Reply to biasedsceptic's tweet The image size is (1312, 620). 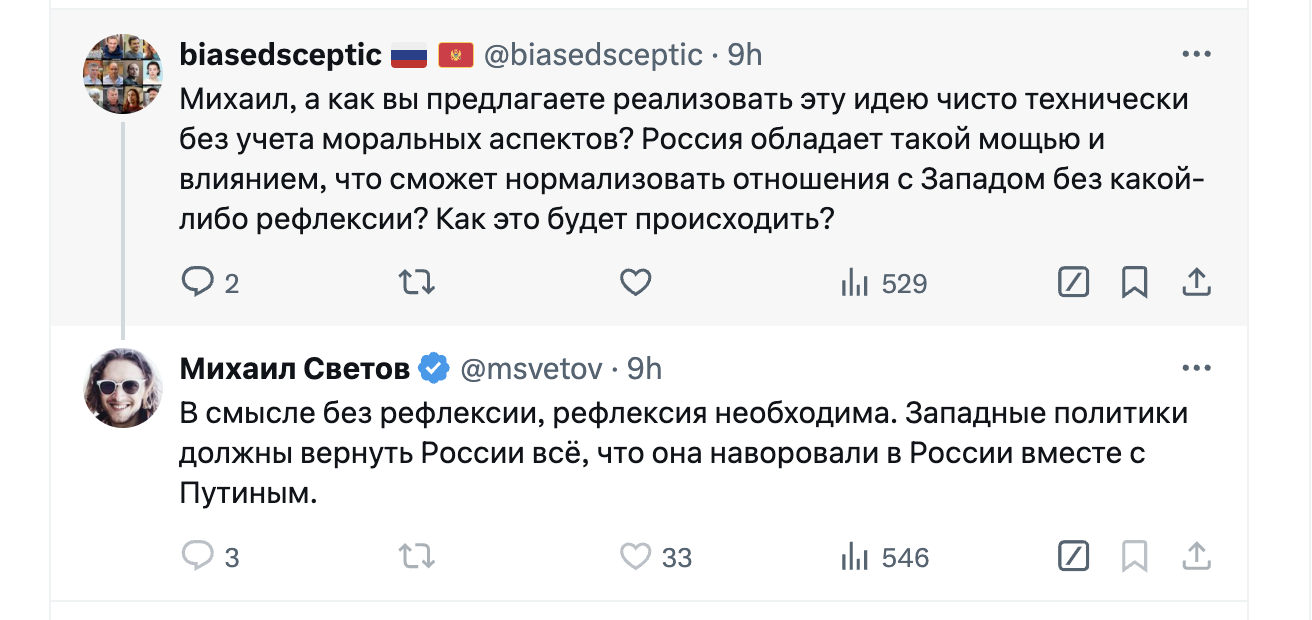click(x=197, y=284)
